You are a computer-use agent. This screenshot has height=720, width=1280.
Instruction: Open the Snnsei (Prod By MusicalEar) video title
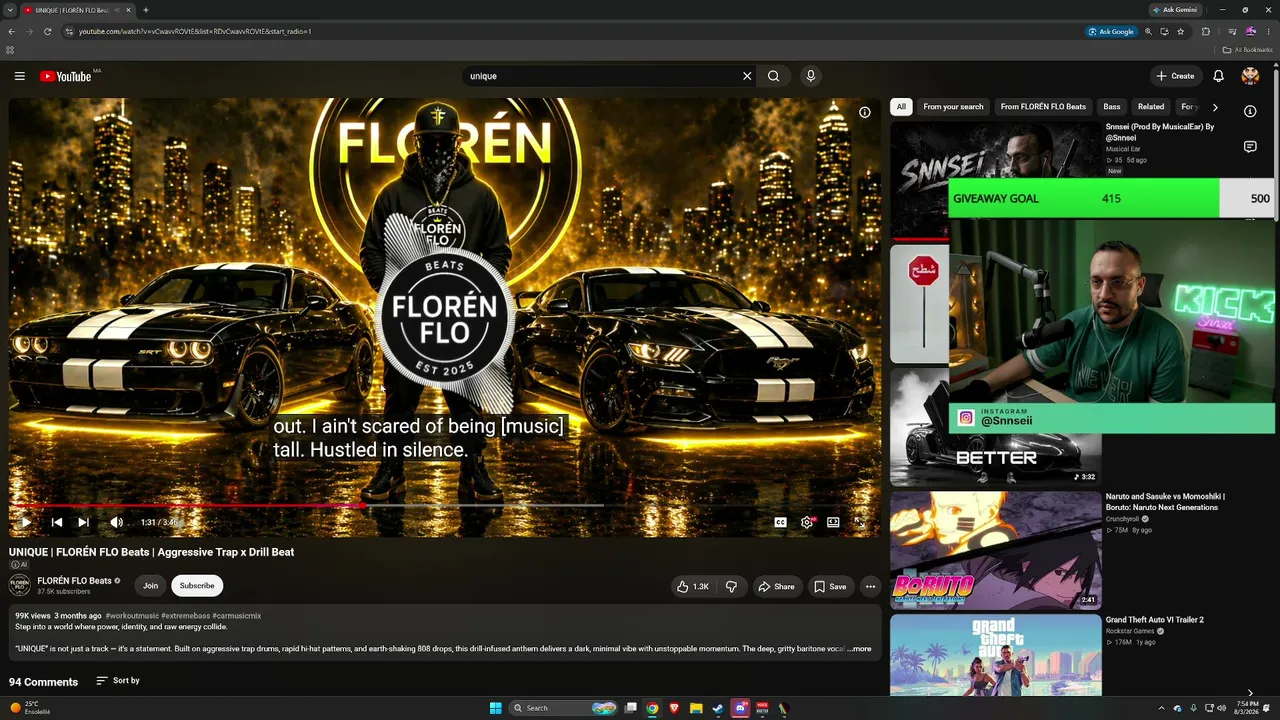[x=1160, y=132]
